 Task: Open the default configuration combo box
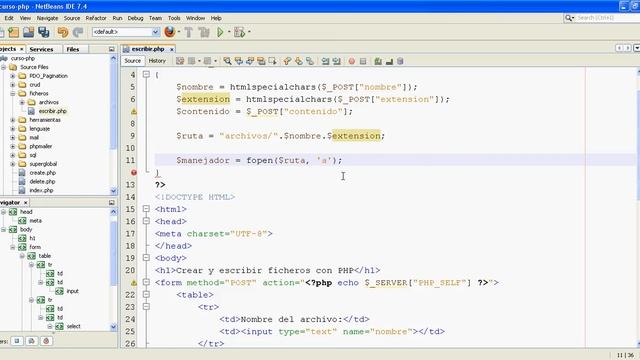coord(126,32)
